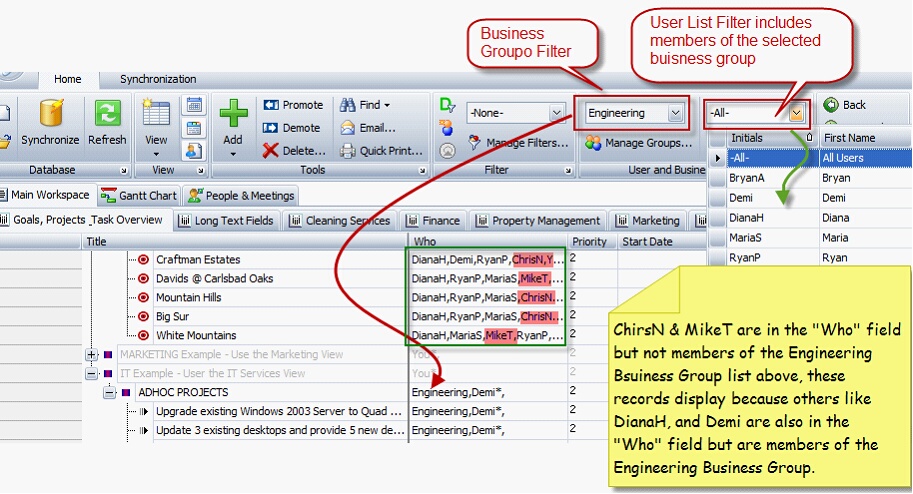Screen dimensions: 913x494
Task: Click the First Name column header
Action: [x=865, y=138]
